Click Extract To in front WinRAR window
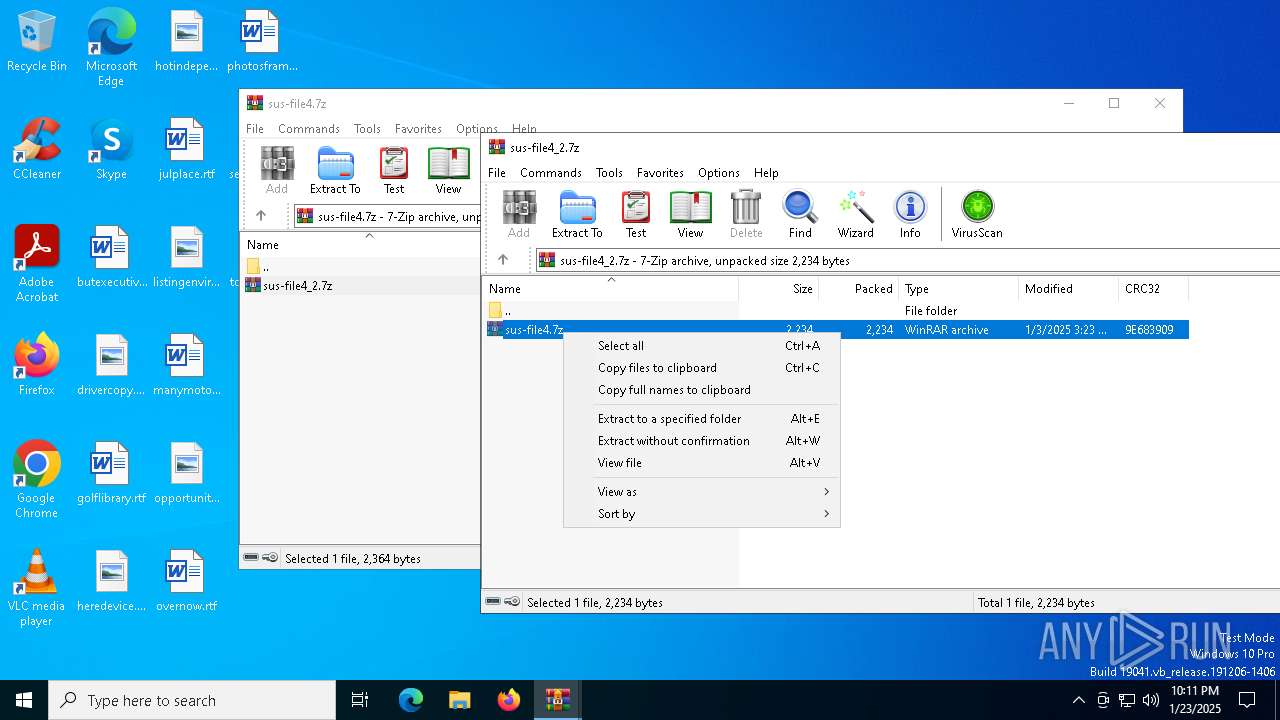Screen dimensions: 1280x720 click(x=577, y=215)
